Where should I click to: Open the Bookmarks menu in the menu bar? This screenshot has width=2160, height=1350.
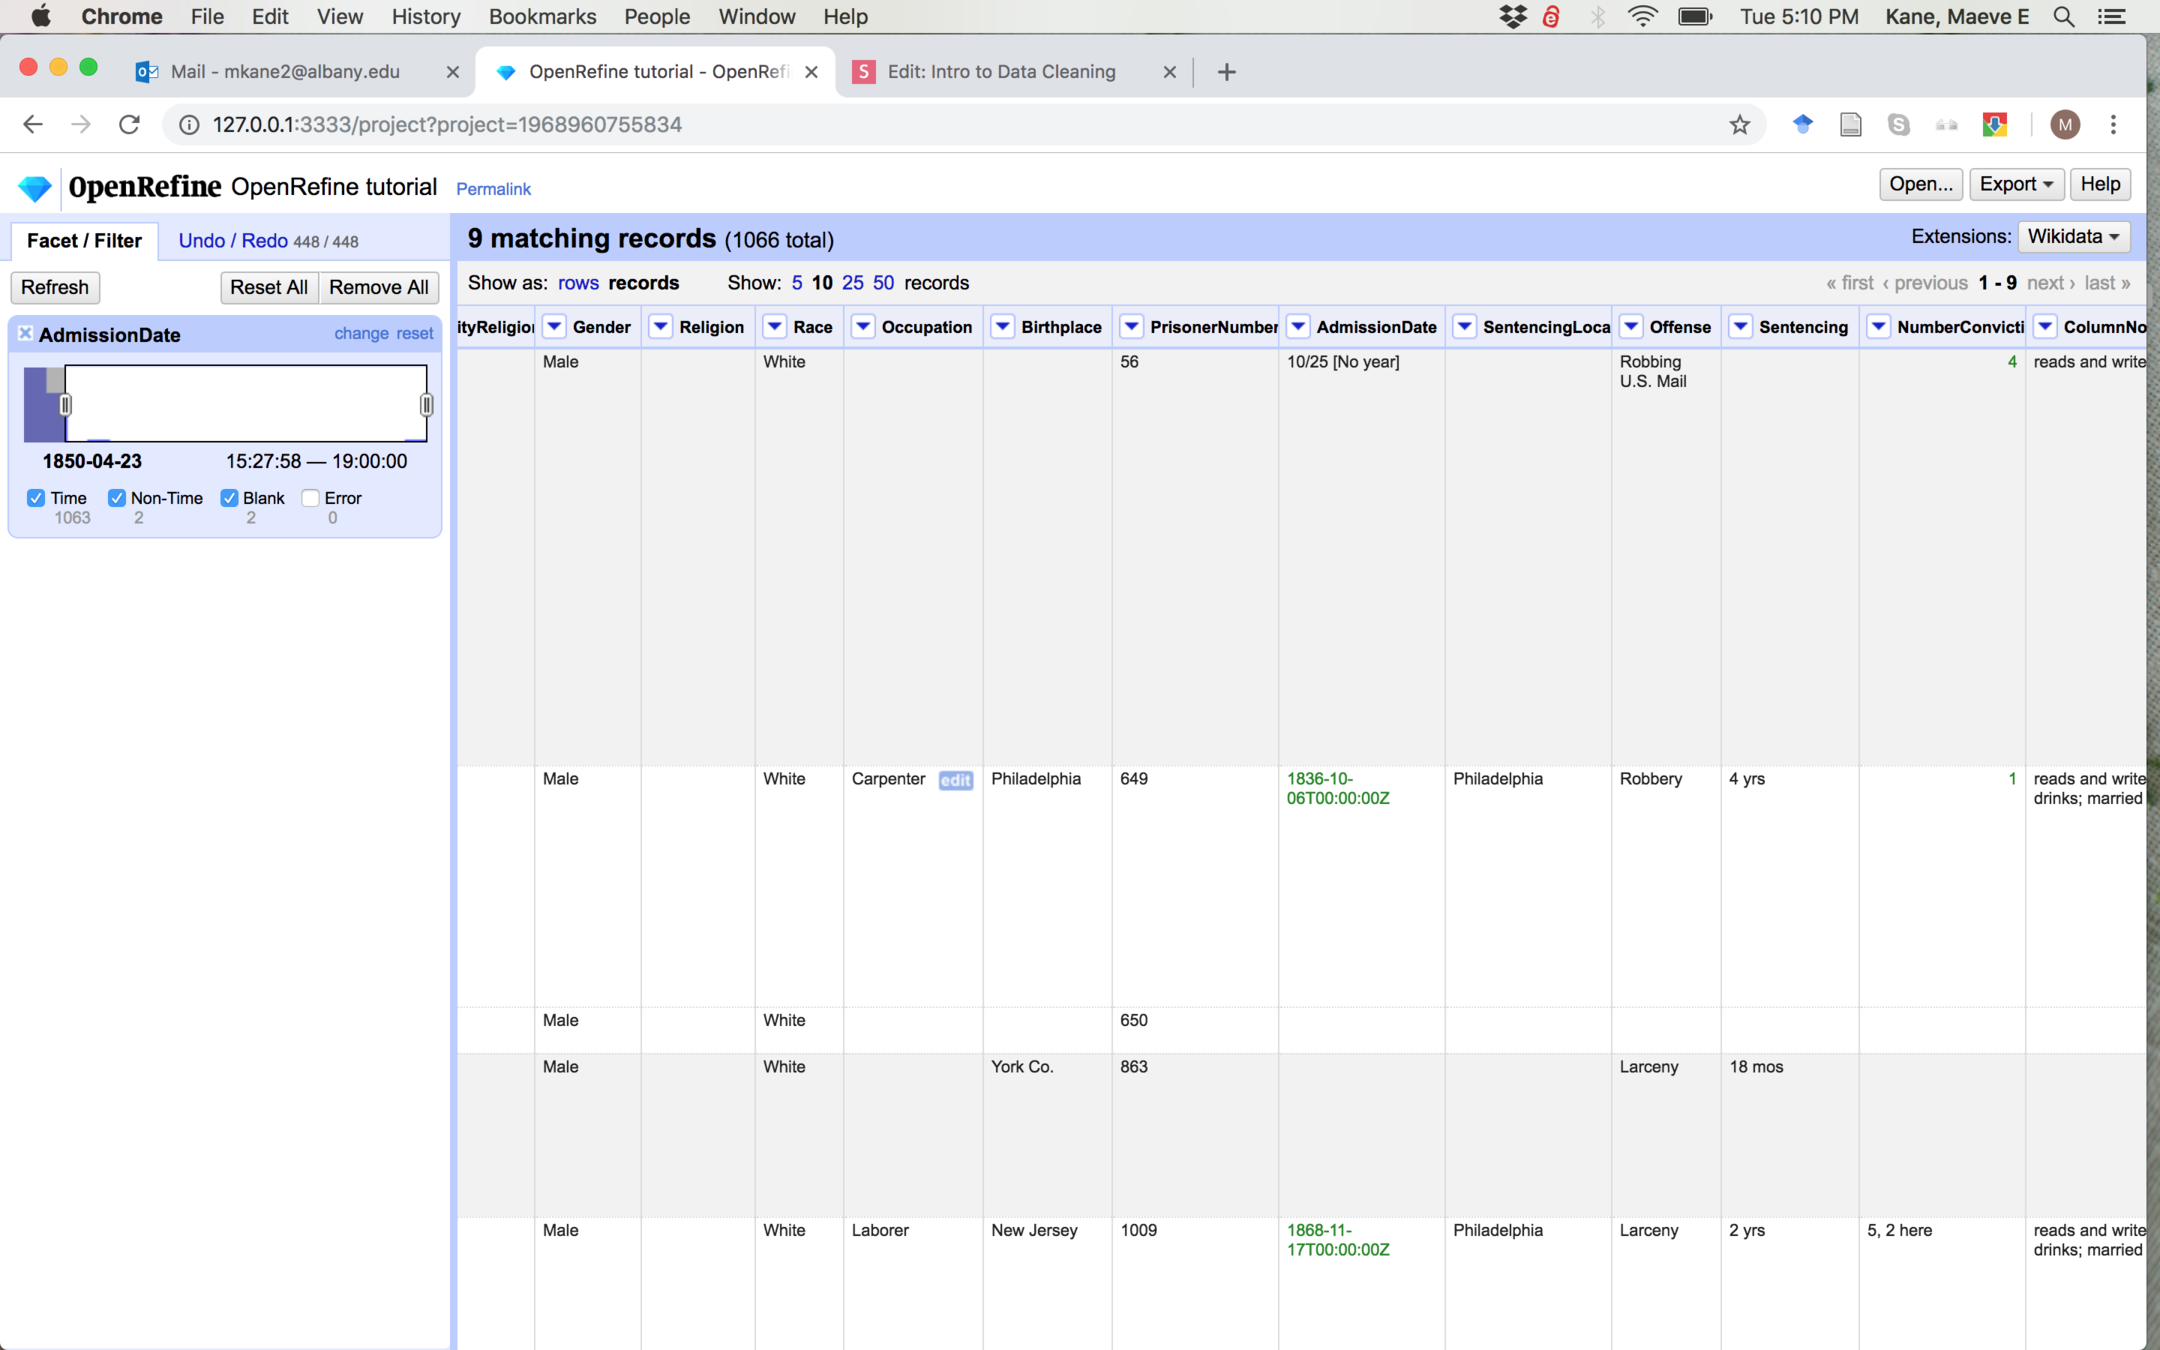[542, 17]
